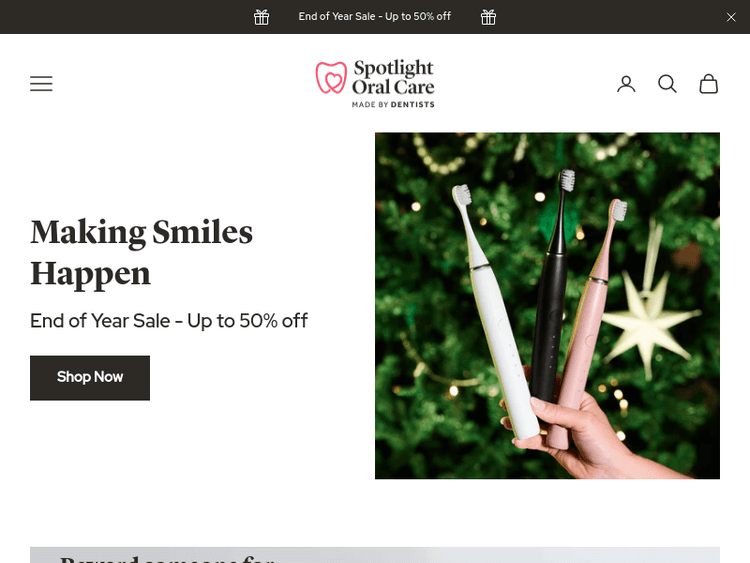Screen dimensions: 750x563
Task: Click the pink tooth heart logo icon
Action: (331, 77)
